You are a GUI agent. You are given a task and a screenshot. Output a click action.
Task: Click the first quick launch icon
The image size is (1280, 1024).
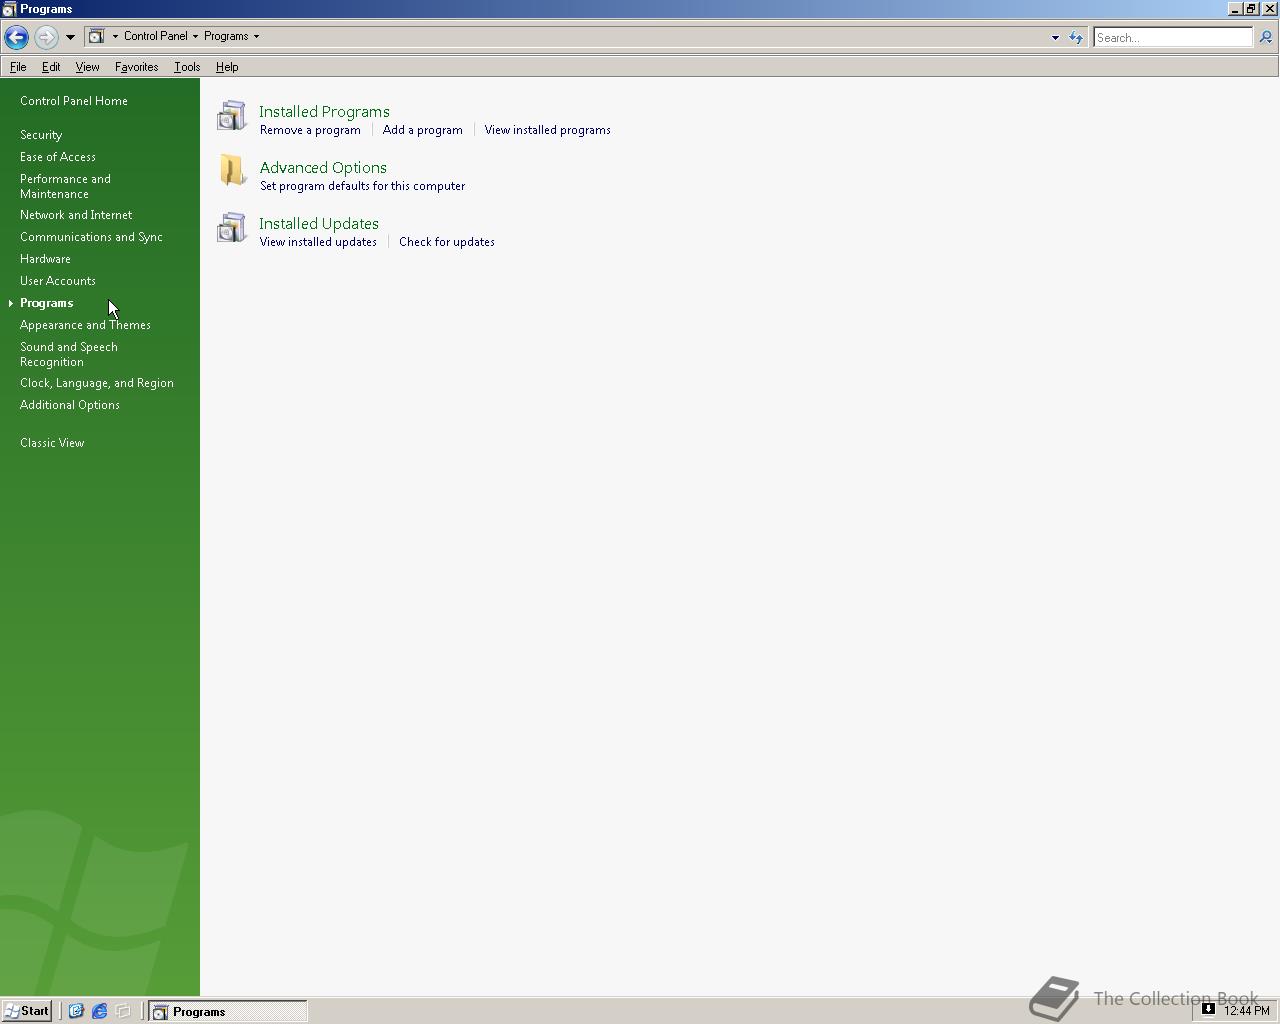point(76,1011)
